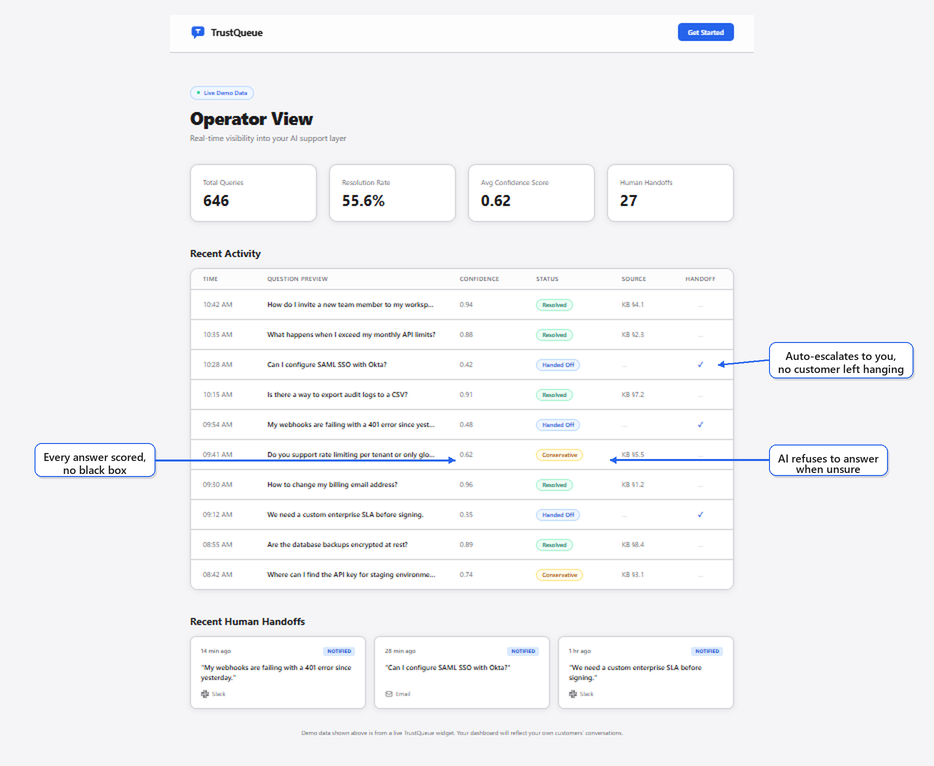
Task: Click Handed Off badge in the 09:54 AM row
Action: click(558, 425)
